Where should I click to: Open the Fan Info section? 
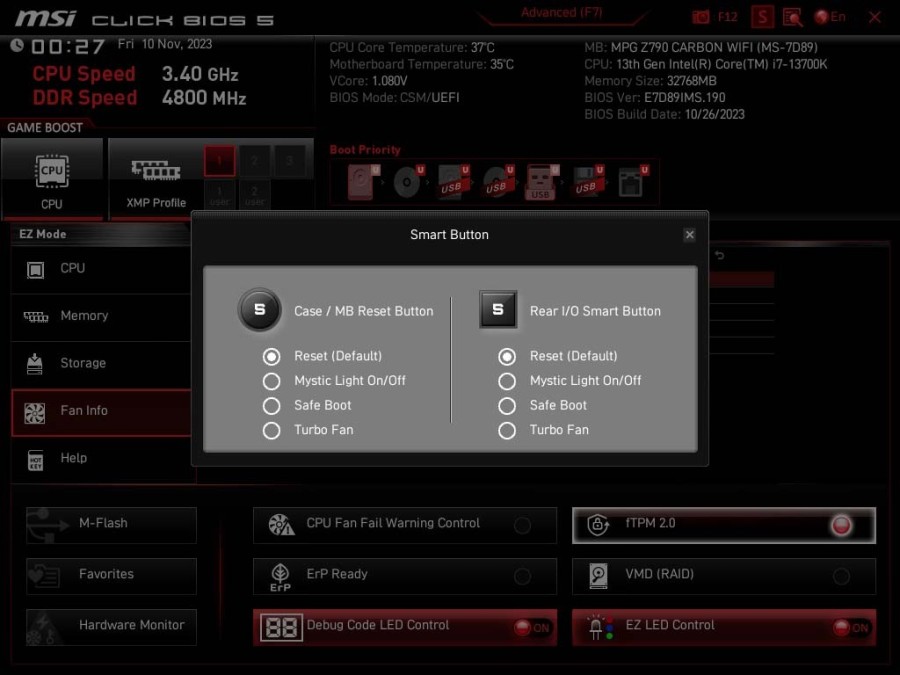point(101,412)
